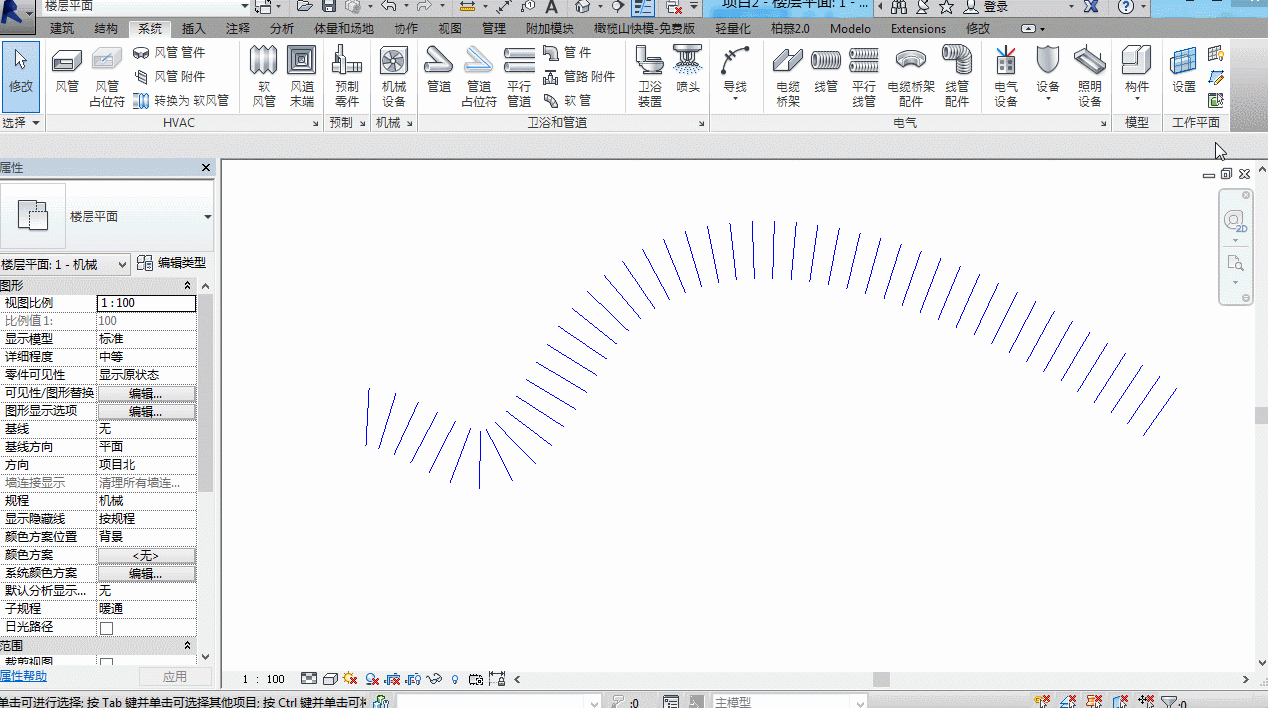This screenshot has height=708, width=1268.
Task: Toggle shadows in the view control bar
Action: pyautogui.click(x=371, y=679)
